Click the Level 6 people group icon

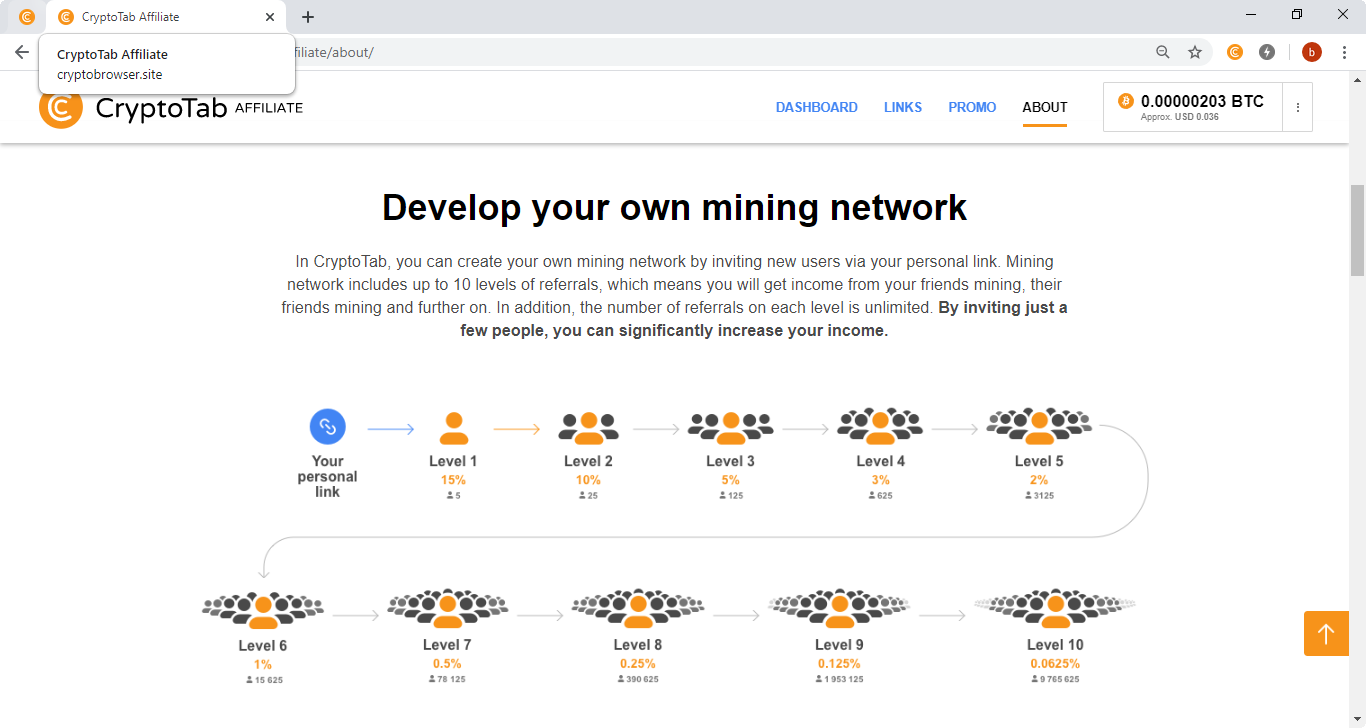(263, 610)
